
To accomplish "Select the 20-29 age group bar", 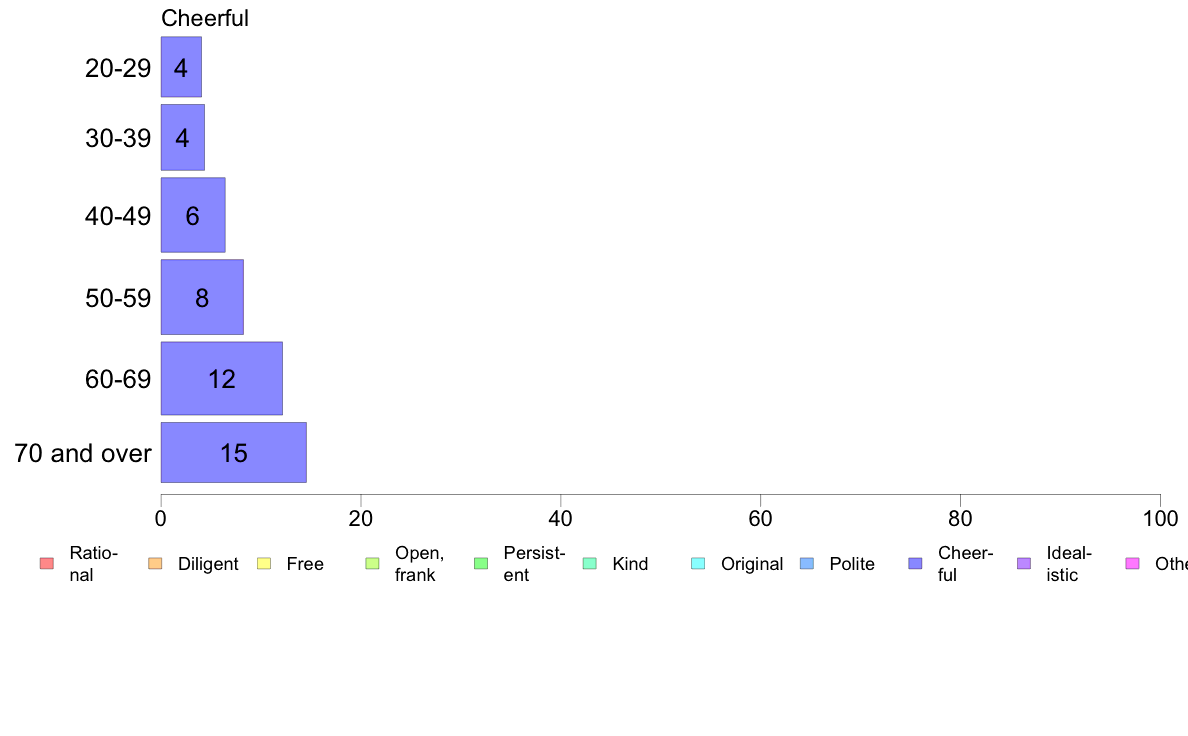I will (x=181, y=67).
